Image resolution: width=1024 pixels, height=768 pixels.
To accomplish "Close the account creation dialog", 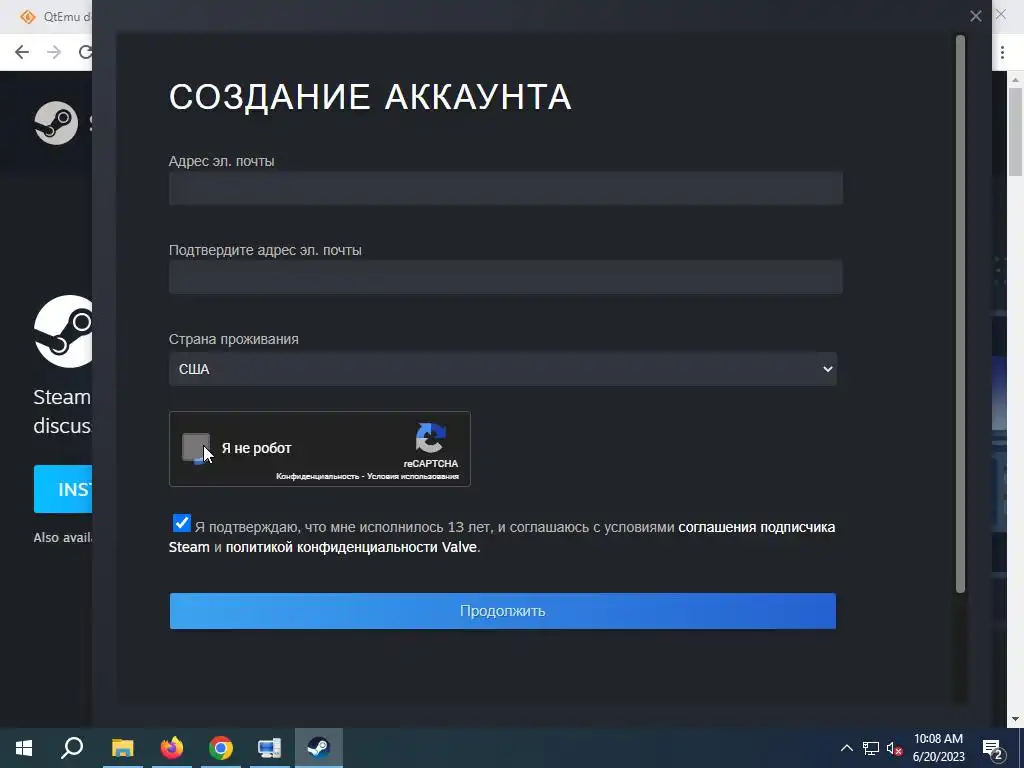I will tap(976, 16).
